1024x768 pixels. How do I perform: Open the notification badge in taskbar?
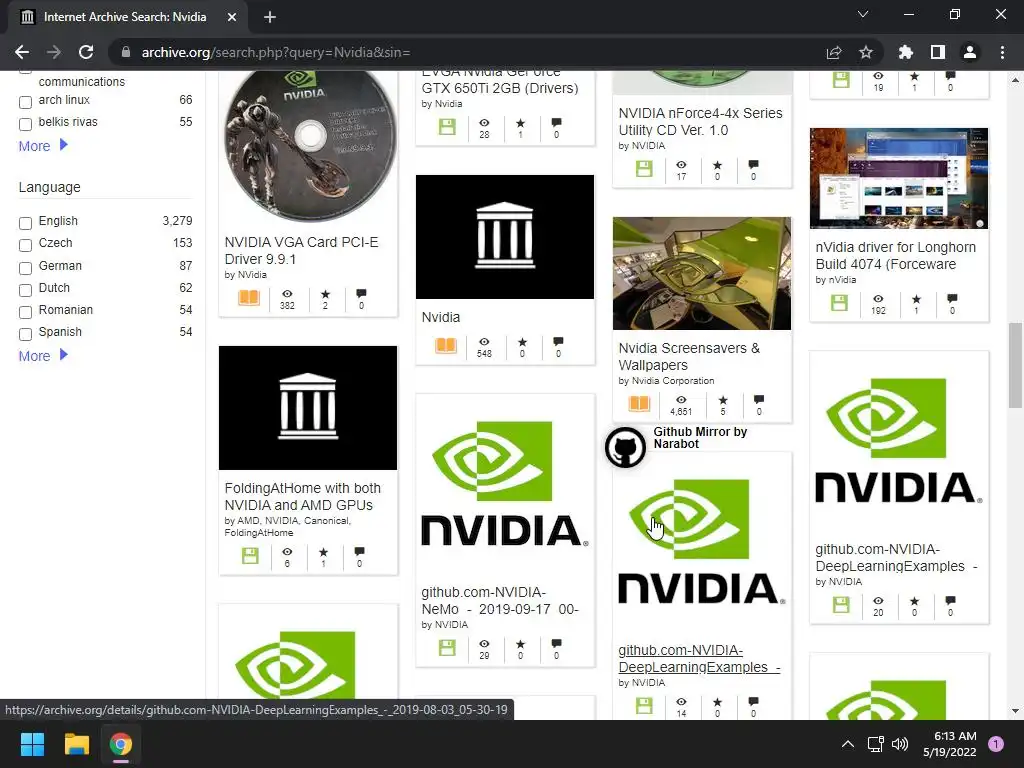(x=995, y=744)
